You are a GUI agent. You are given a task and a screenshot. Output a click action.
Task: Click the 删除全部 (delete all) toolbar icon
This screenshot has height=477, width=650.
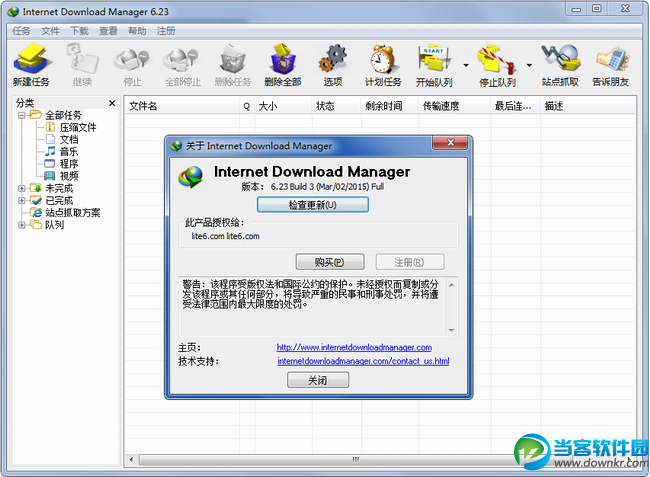[283, 65]
